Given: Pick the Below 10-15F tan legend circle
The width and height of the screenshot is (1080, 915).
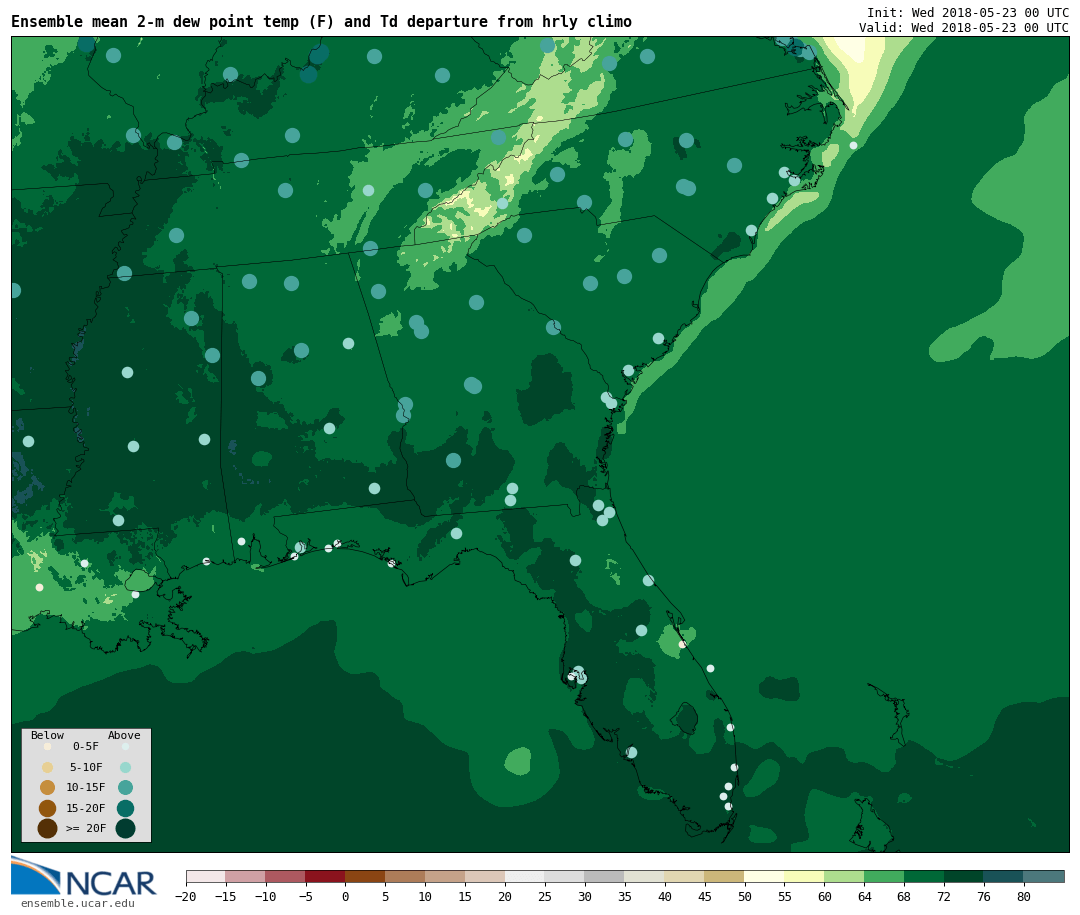Looking at the screenshot, I should pos(47,787).
